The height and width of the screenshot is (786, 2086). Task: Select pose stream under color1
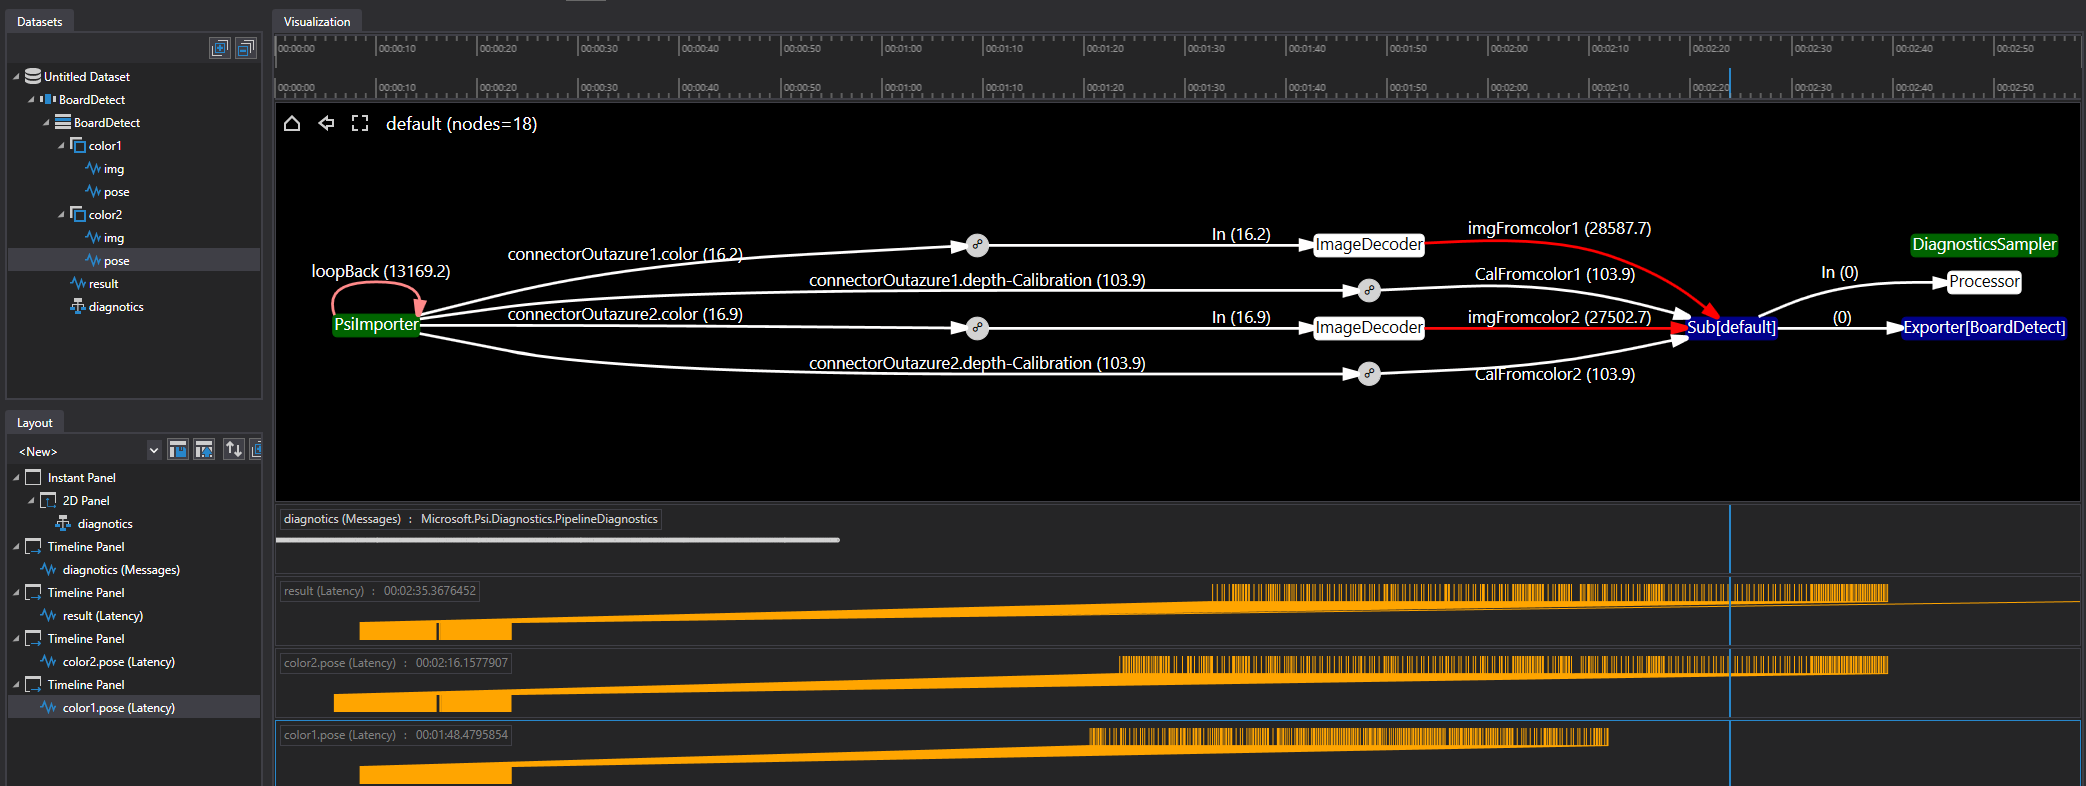click(x=116, y=191)
